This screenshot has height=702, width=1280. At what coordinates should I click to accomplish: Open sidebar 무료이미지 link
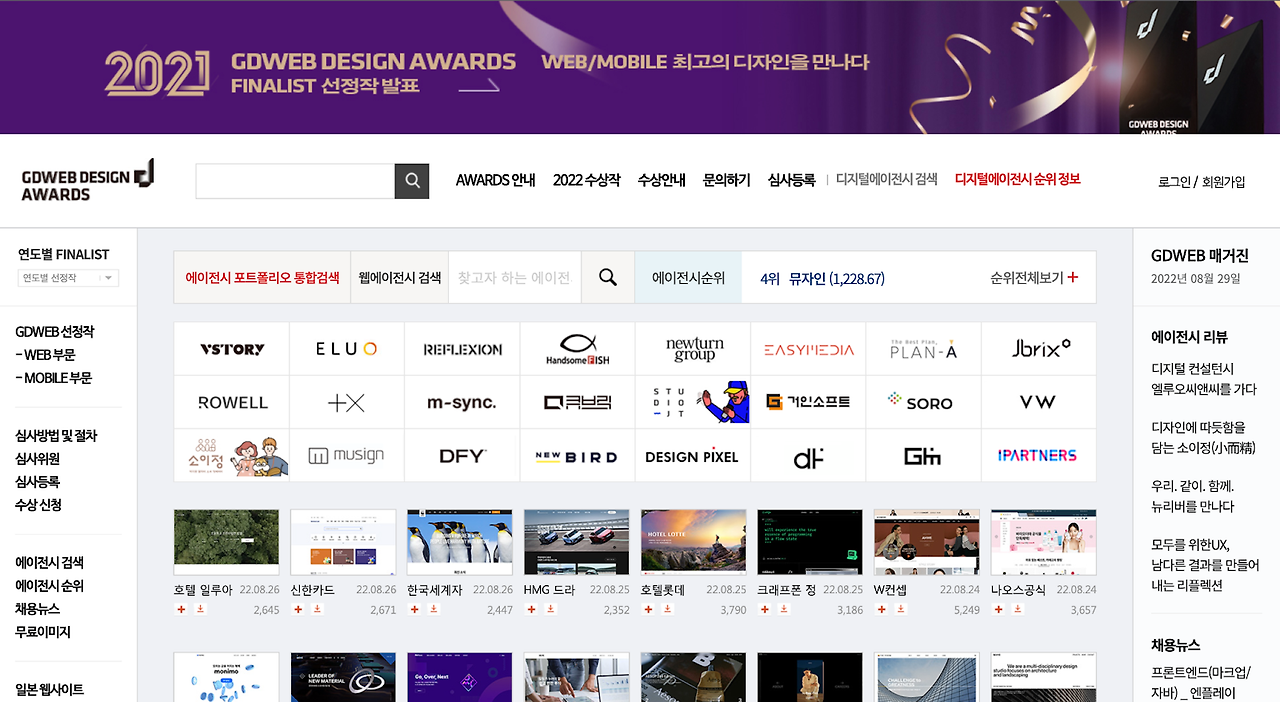point(42,632)
